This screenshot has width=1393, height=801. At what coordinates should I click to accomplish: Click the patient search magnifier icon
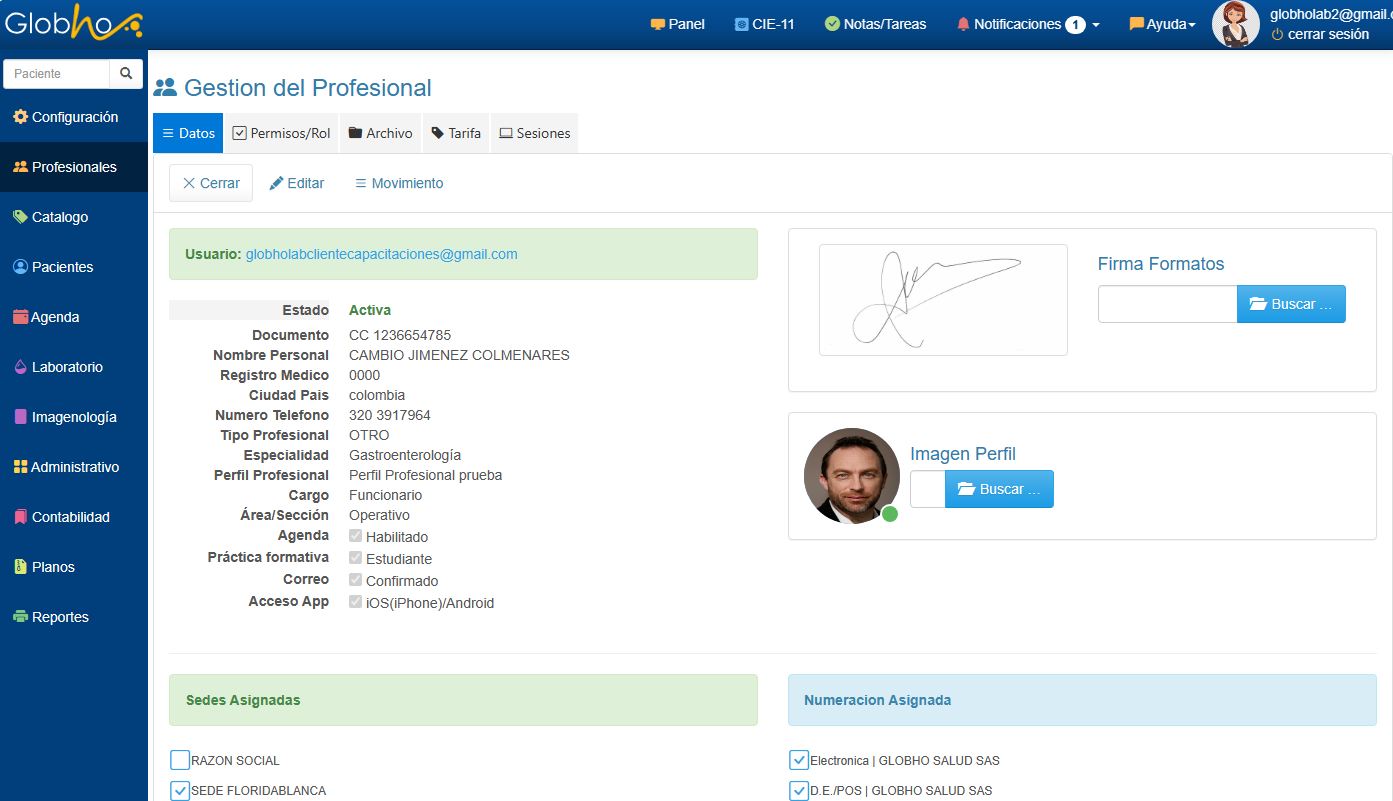(x=126, y=74)
